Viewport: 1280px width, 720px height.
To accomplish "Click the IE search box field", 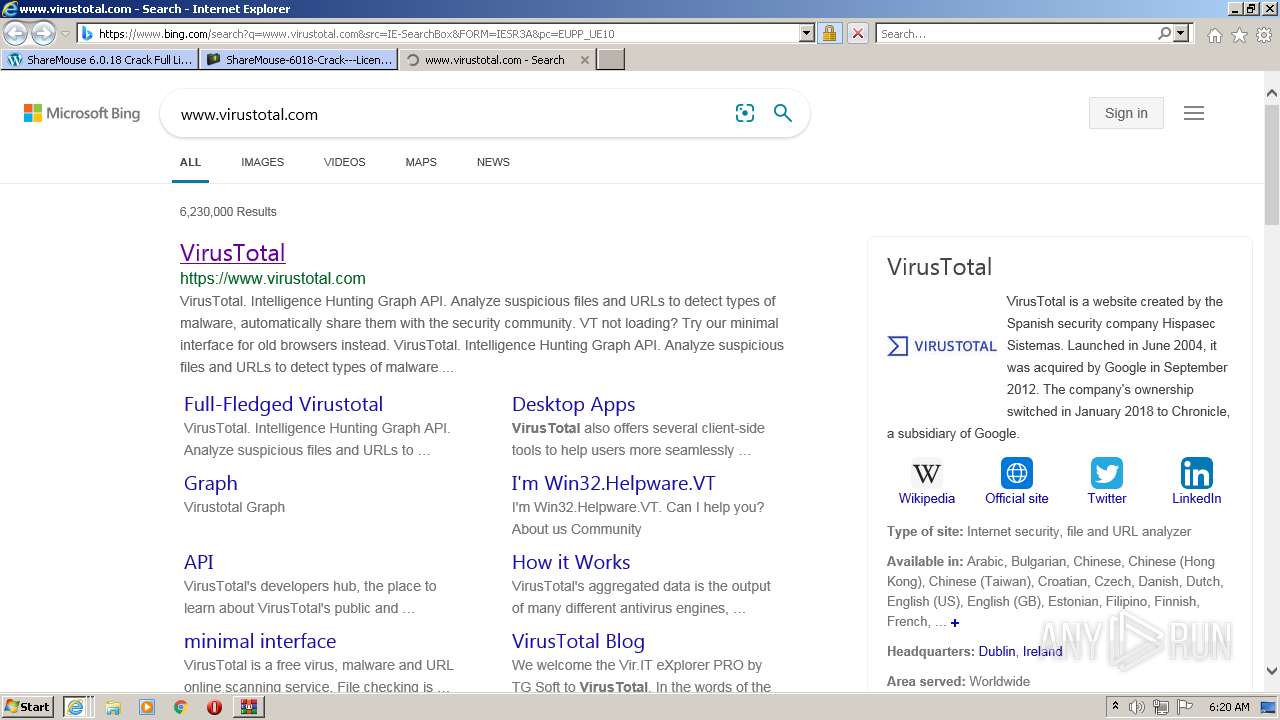I will [1016, 33].
